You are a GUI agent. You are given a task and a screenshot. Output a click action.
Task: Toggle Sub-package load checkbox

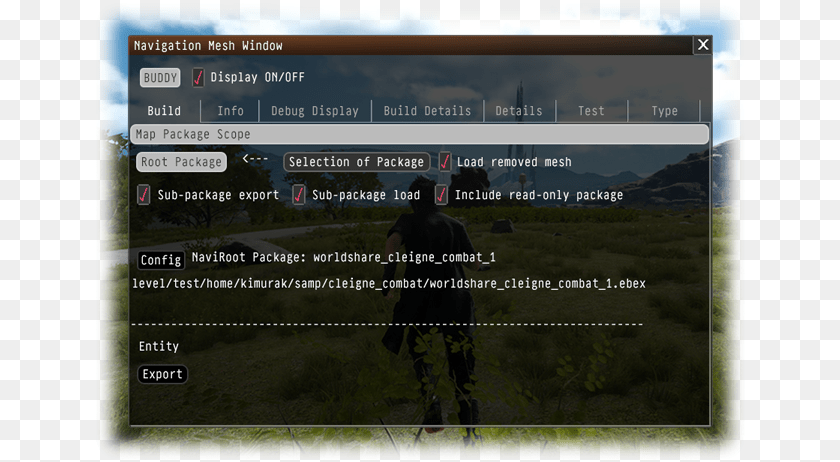pyautogui.click(x=299, y=195)
